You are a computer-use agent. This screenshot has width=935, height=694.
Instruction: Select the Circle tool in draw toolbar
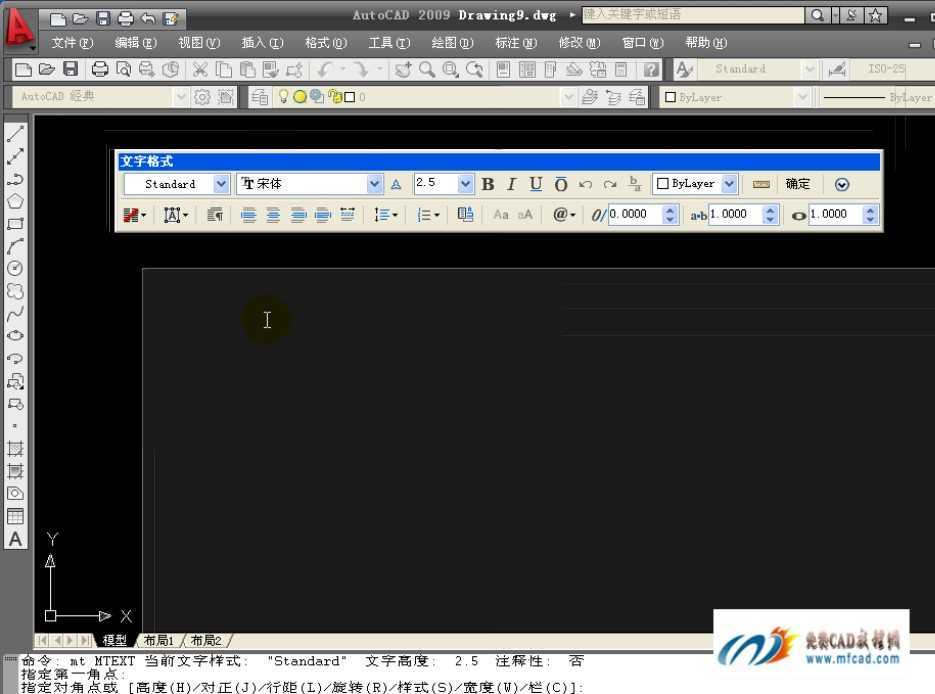pyautogui.click(x=16, y=268)
